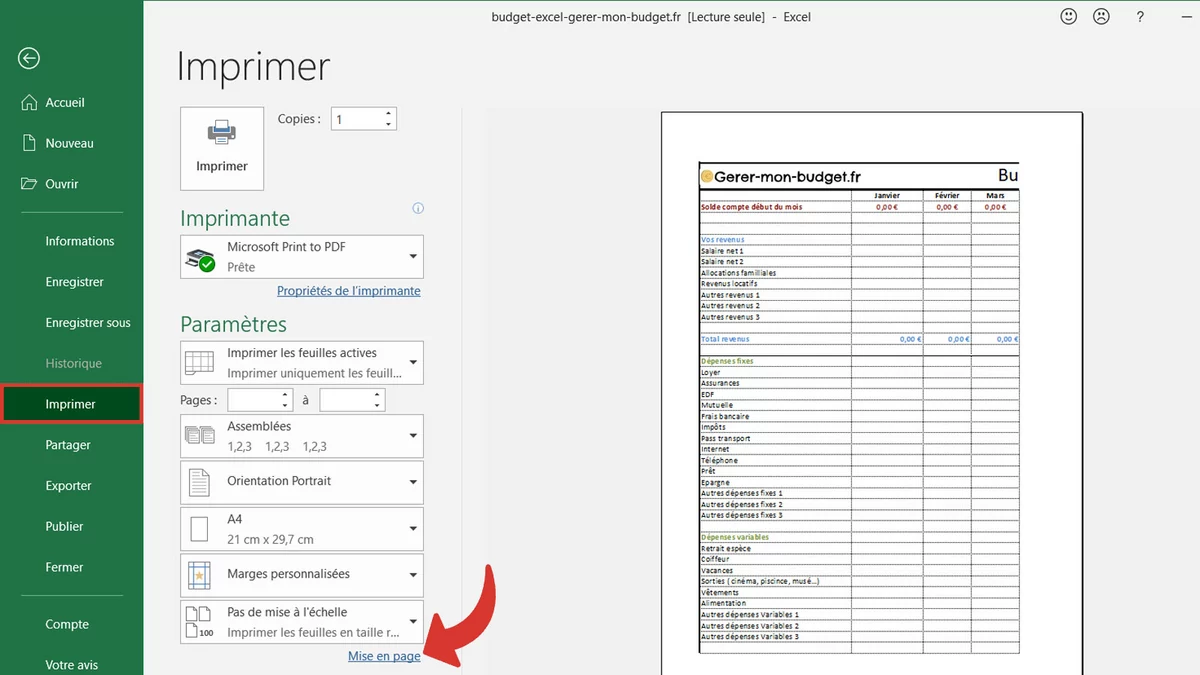
Task: Click 'Dépenses fixes' heading in preview
Action: pos(727,361)
